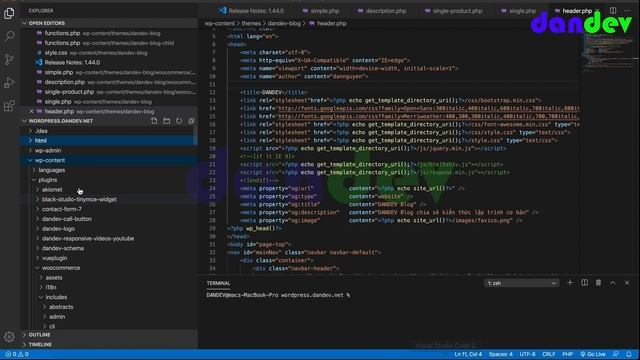Expand the dandev-schema folder
640x360 pixels.
coord(109,249)
